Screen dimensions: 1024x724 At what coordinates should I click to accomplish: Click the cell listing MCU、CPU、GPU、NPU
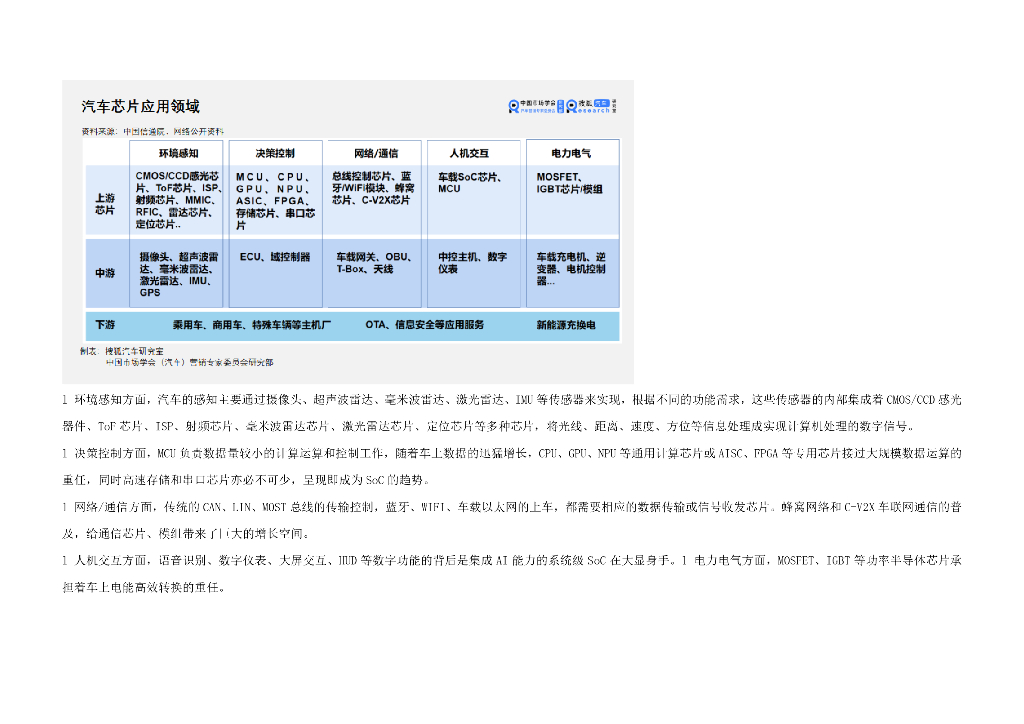(x=275, y=200)
